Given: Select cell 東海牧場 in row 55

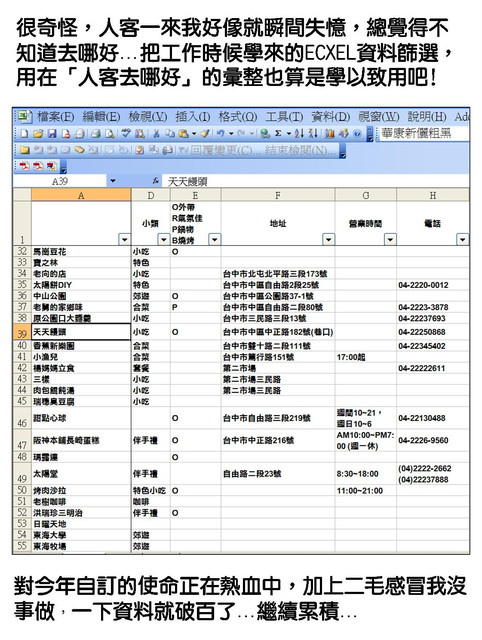Looking at the screenshot, I should tap(81, 546).
